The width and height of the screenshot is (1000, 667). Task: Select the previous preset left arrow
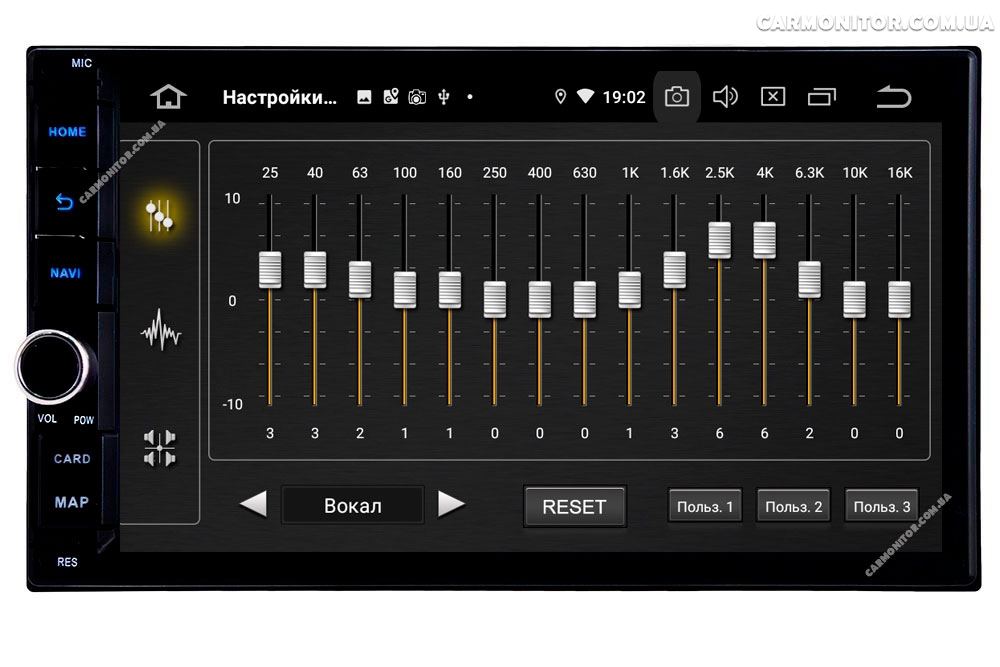click(x=253, y=504)
